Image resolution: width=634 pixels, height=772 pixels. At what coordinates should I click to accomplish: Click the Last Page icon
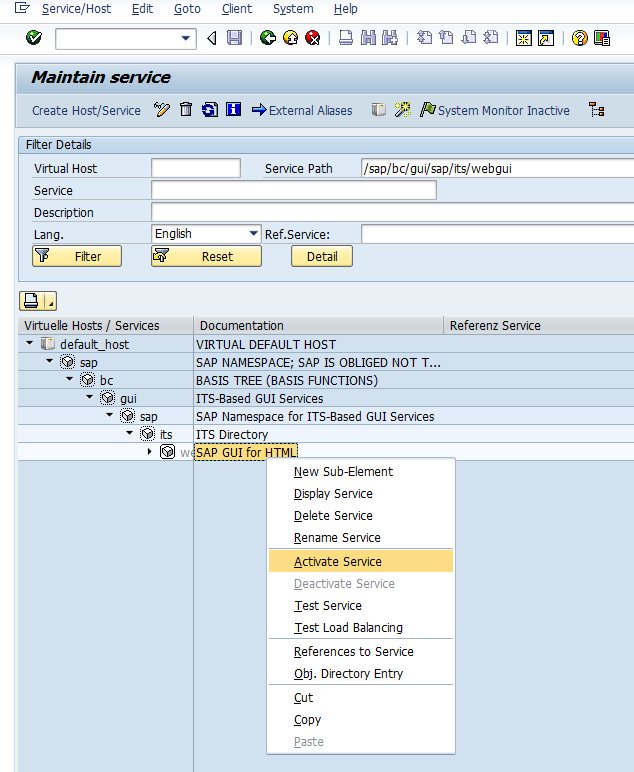coord(491,38)
